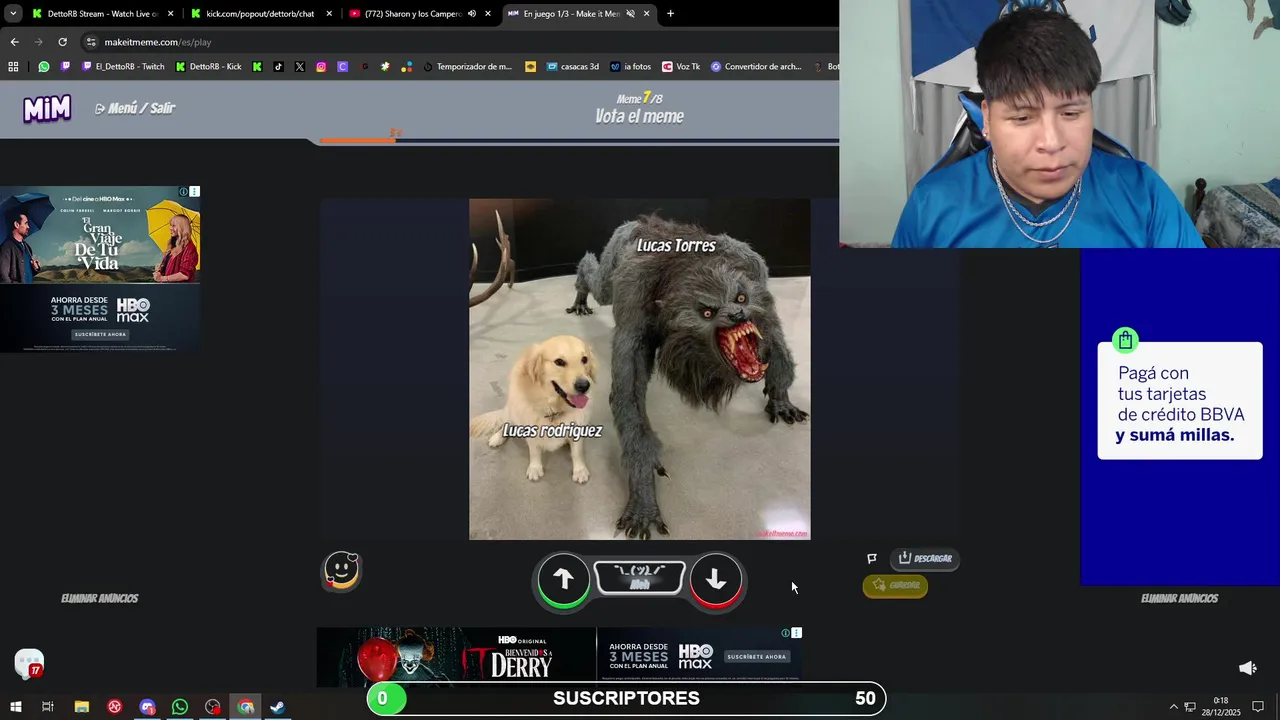Viewport: 1280px width, 720px height.
Task: Toggle the game sound speaker icon
Action: click(1248, 668)
